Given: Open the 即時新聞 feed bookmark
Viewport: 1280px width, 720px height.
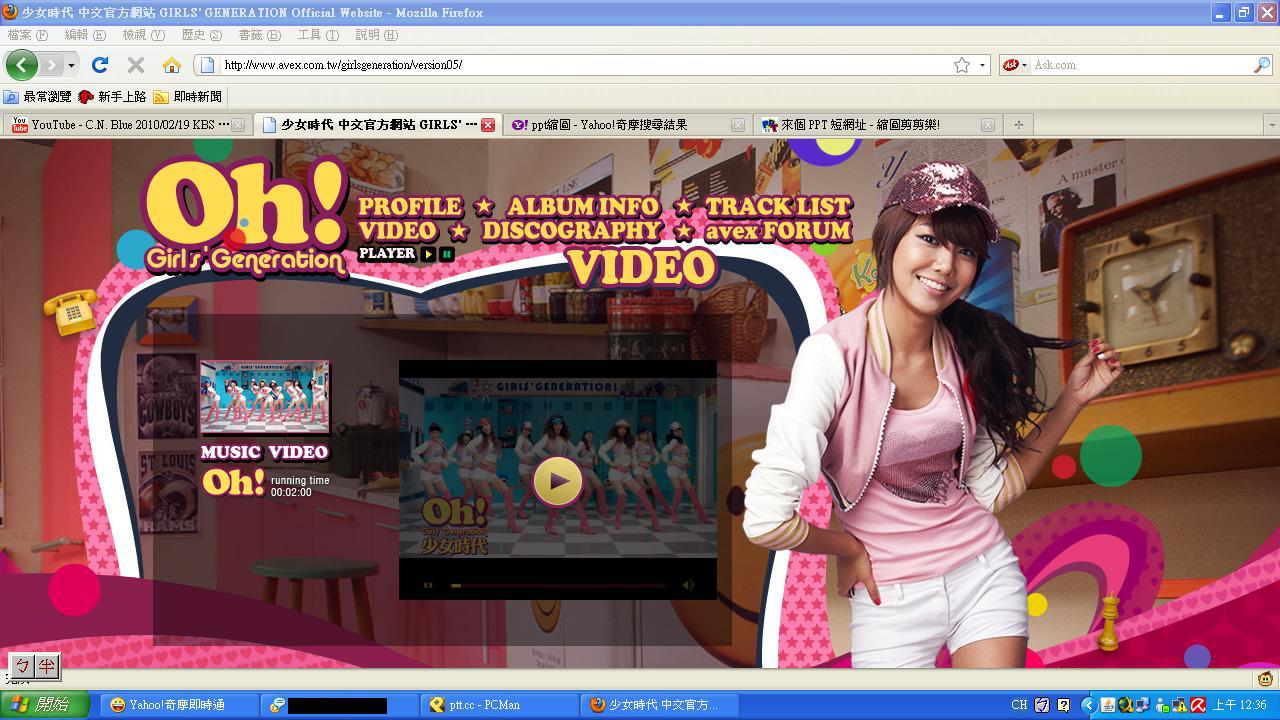Looking at the screenshot, I should 187,97.
